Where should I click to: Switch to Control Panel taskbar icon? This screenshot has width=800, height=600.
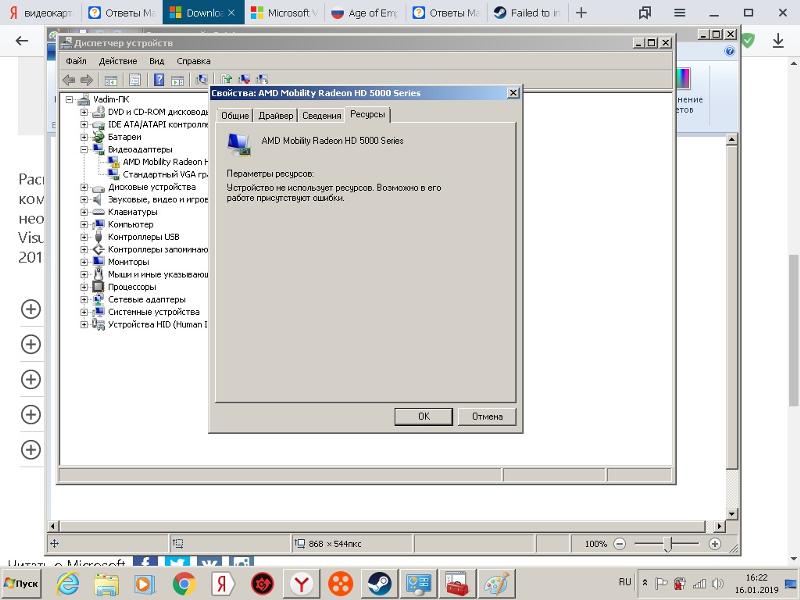click(x=418, y=583)
